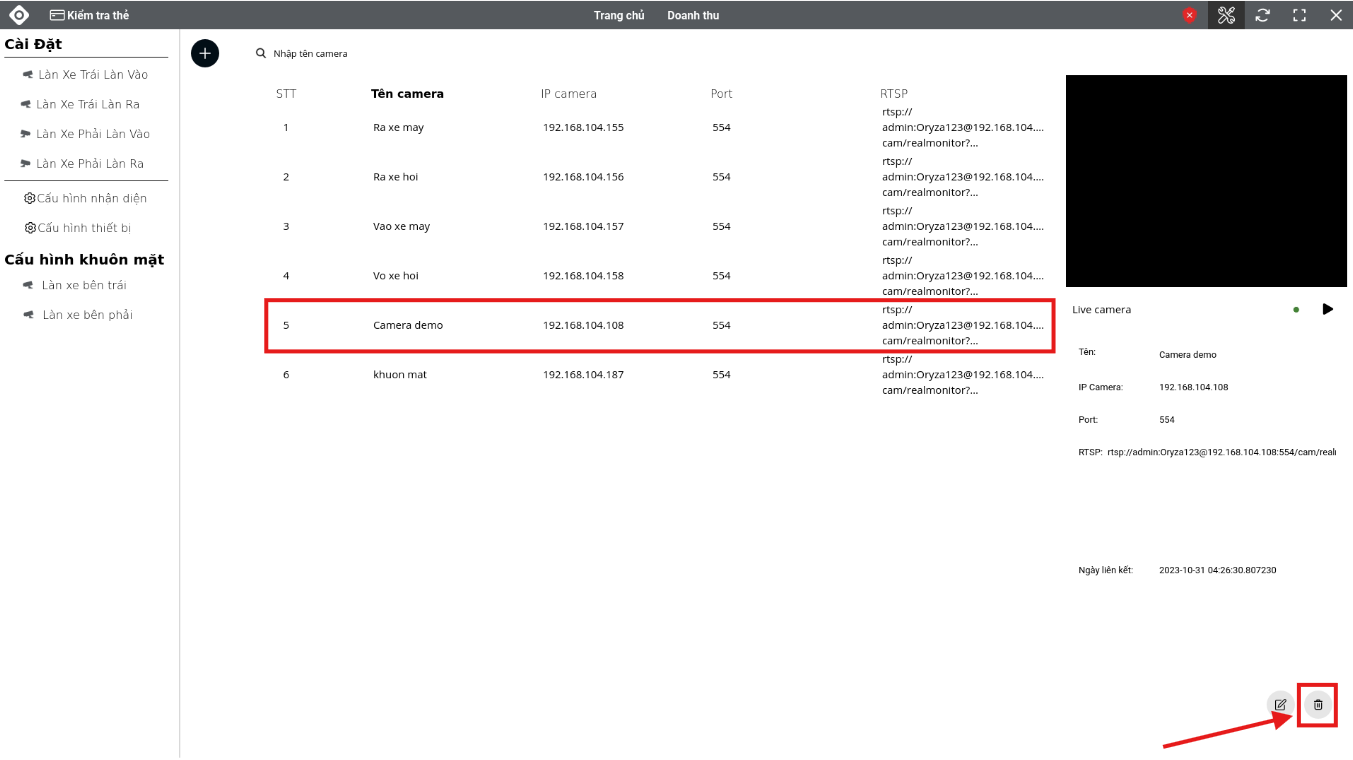Select the Ra xe may camera row
Screen dimensions: 1353x760
(x=660, y=128)
